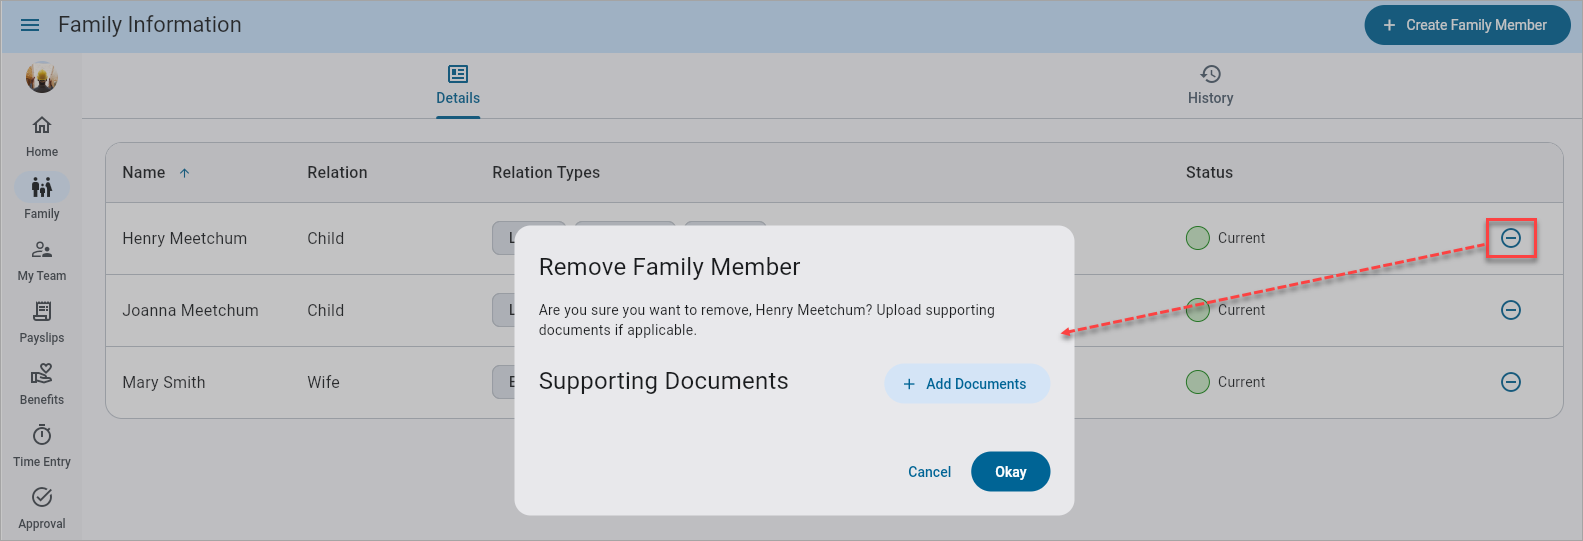
Task: Go to Home in sidebar
Action: (42, 136)
